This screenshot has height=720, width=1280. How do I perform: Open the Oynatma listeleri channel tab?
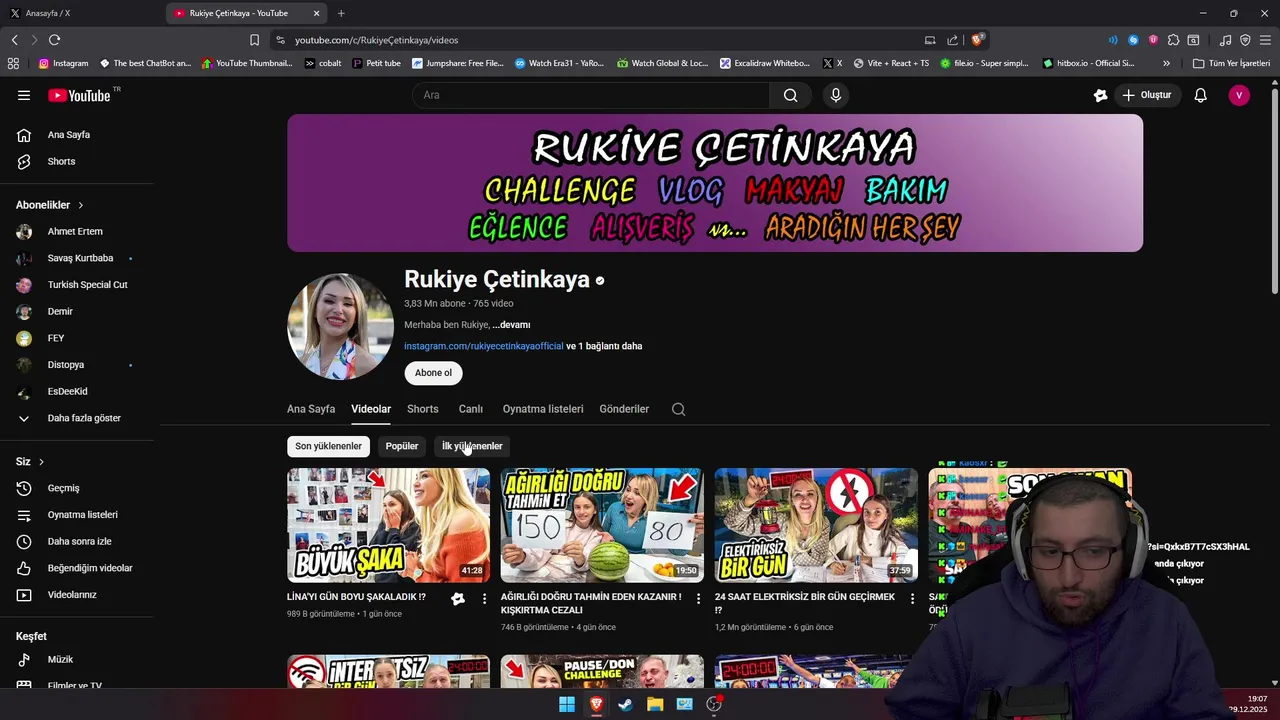point(543,409)
